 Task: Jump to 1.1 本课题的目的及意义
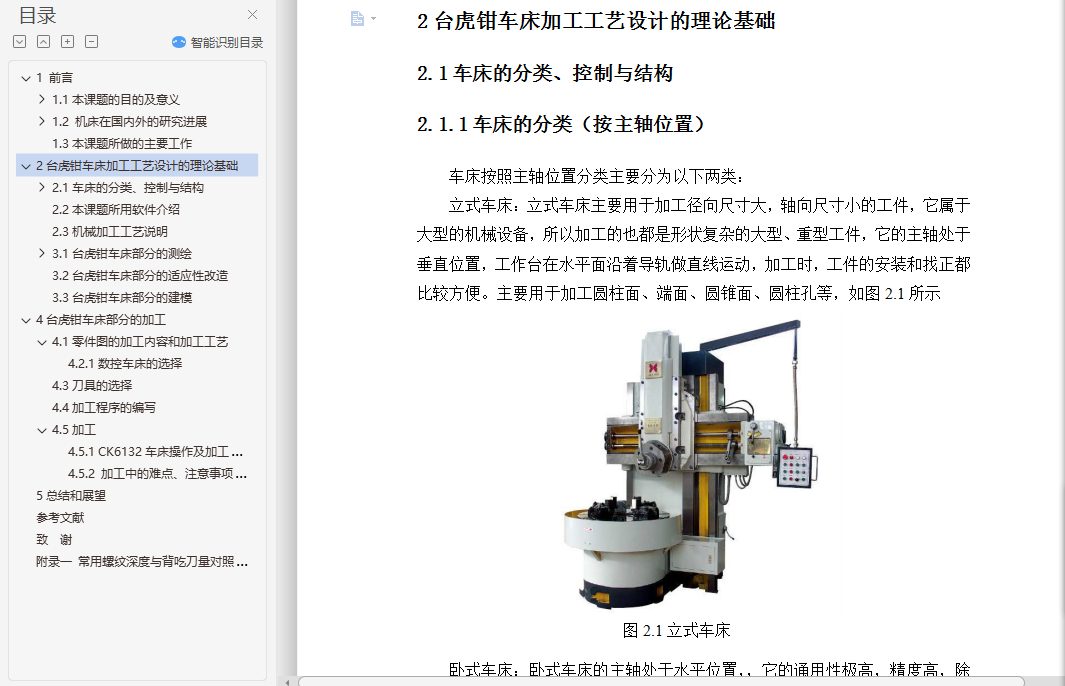pyautogui.click(x=116, y=100)
